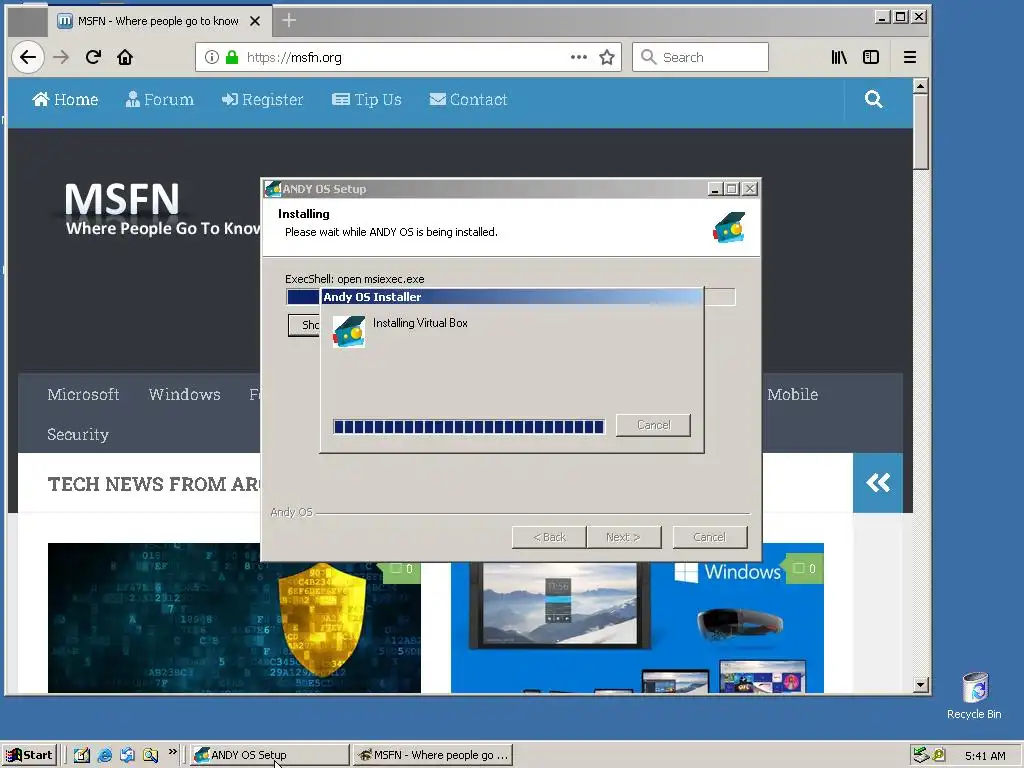Select Windows category menu item
Image resolution: width=1024 pixels, height=768 pixels.
click(184, 394)
